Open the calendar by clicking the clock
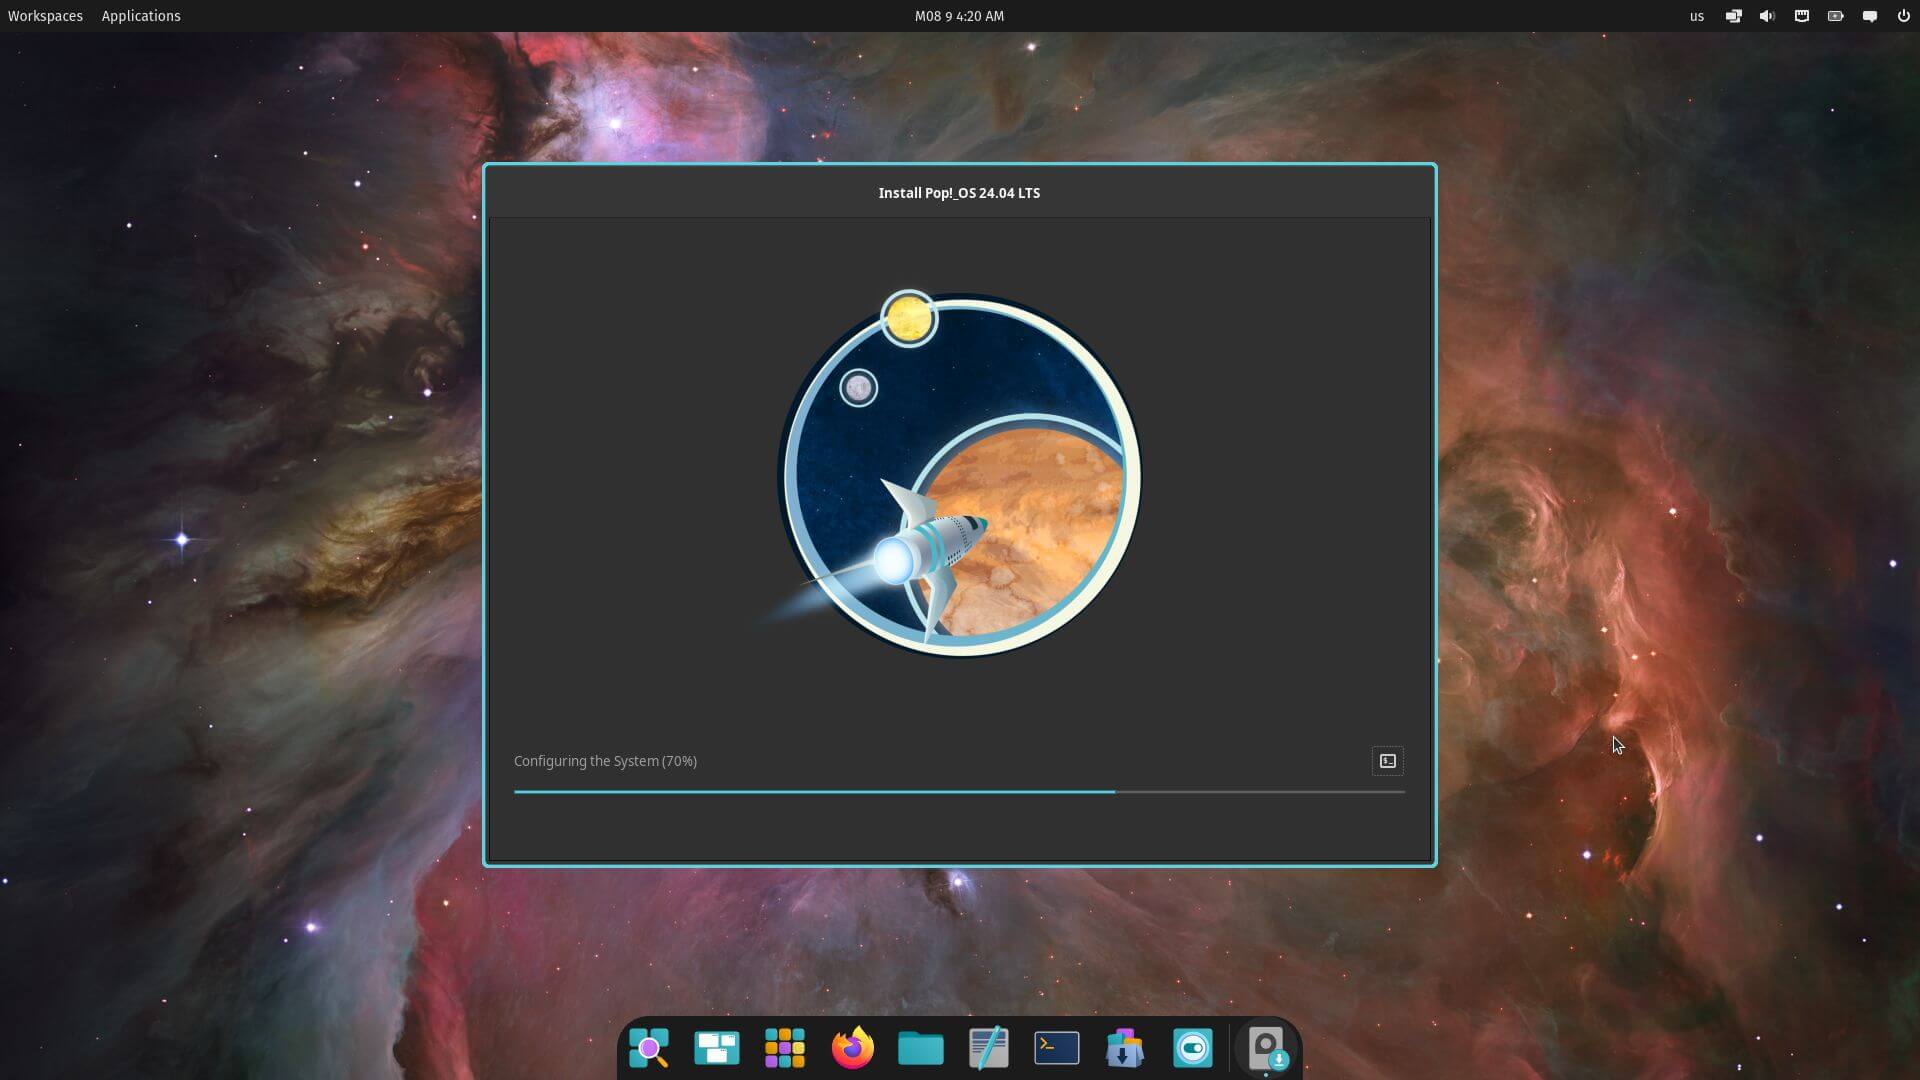1920x1080 pixels. point(958,15)
